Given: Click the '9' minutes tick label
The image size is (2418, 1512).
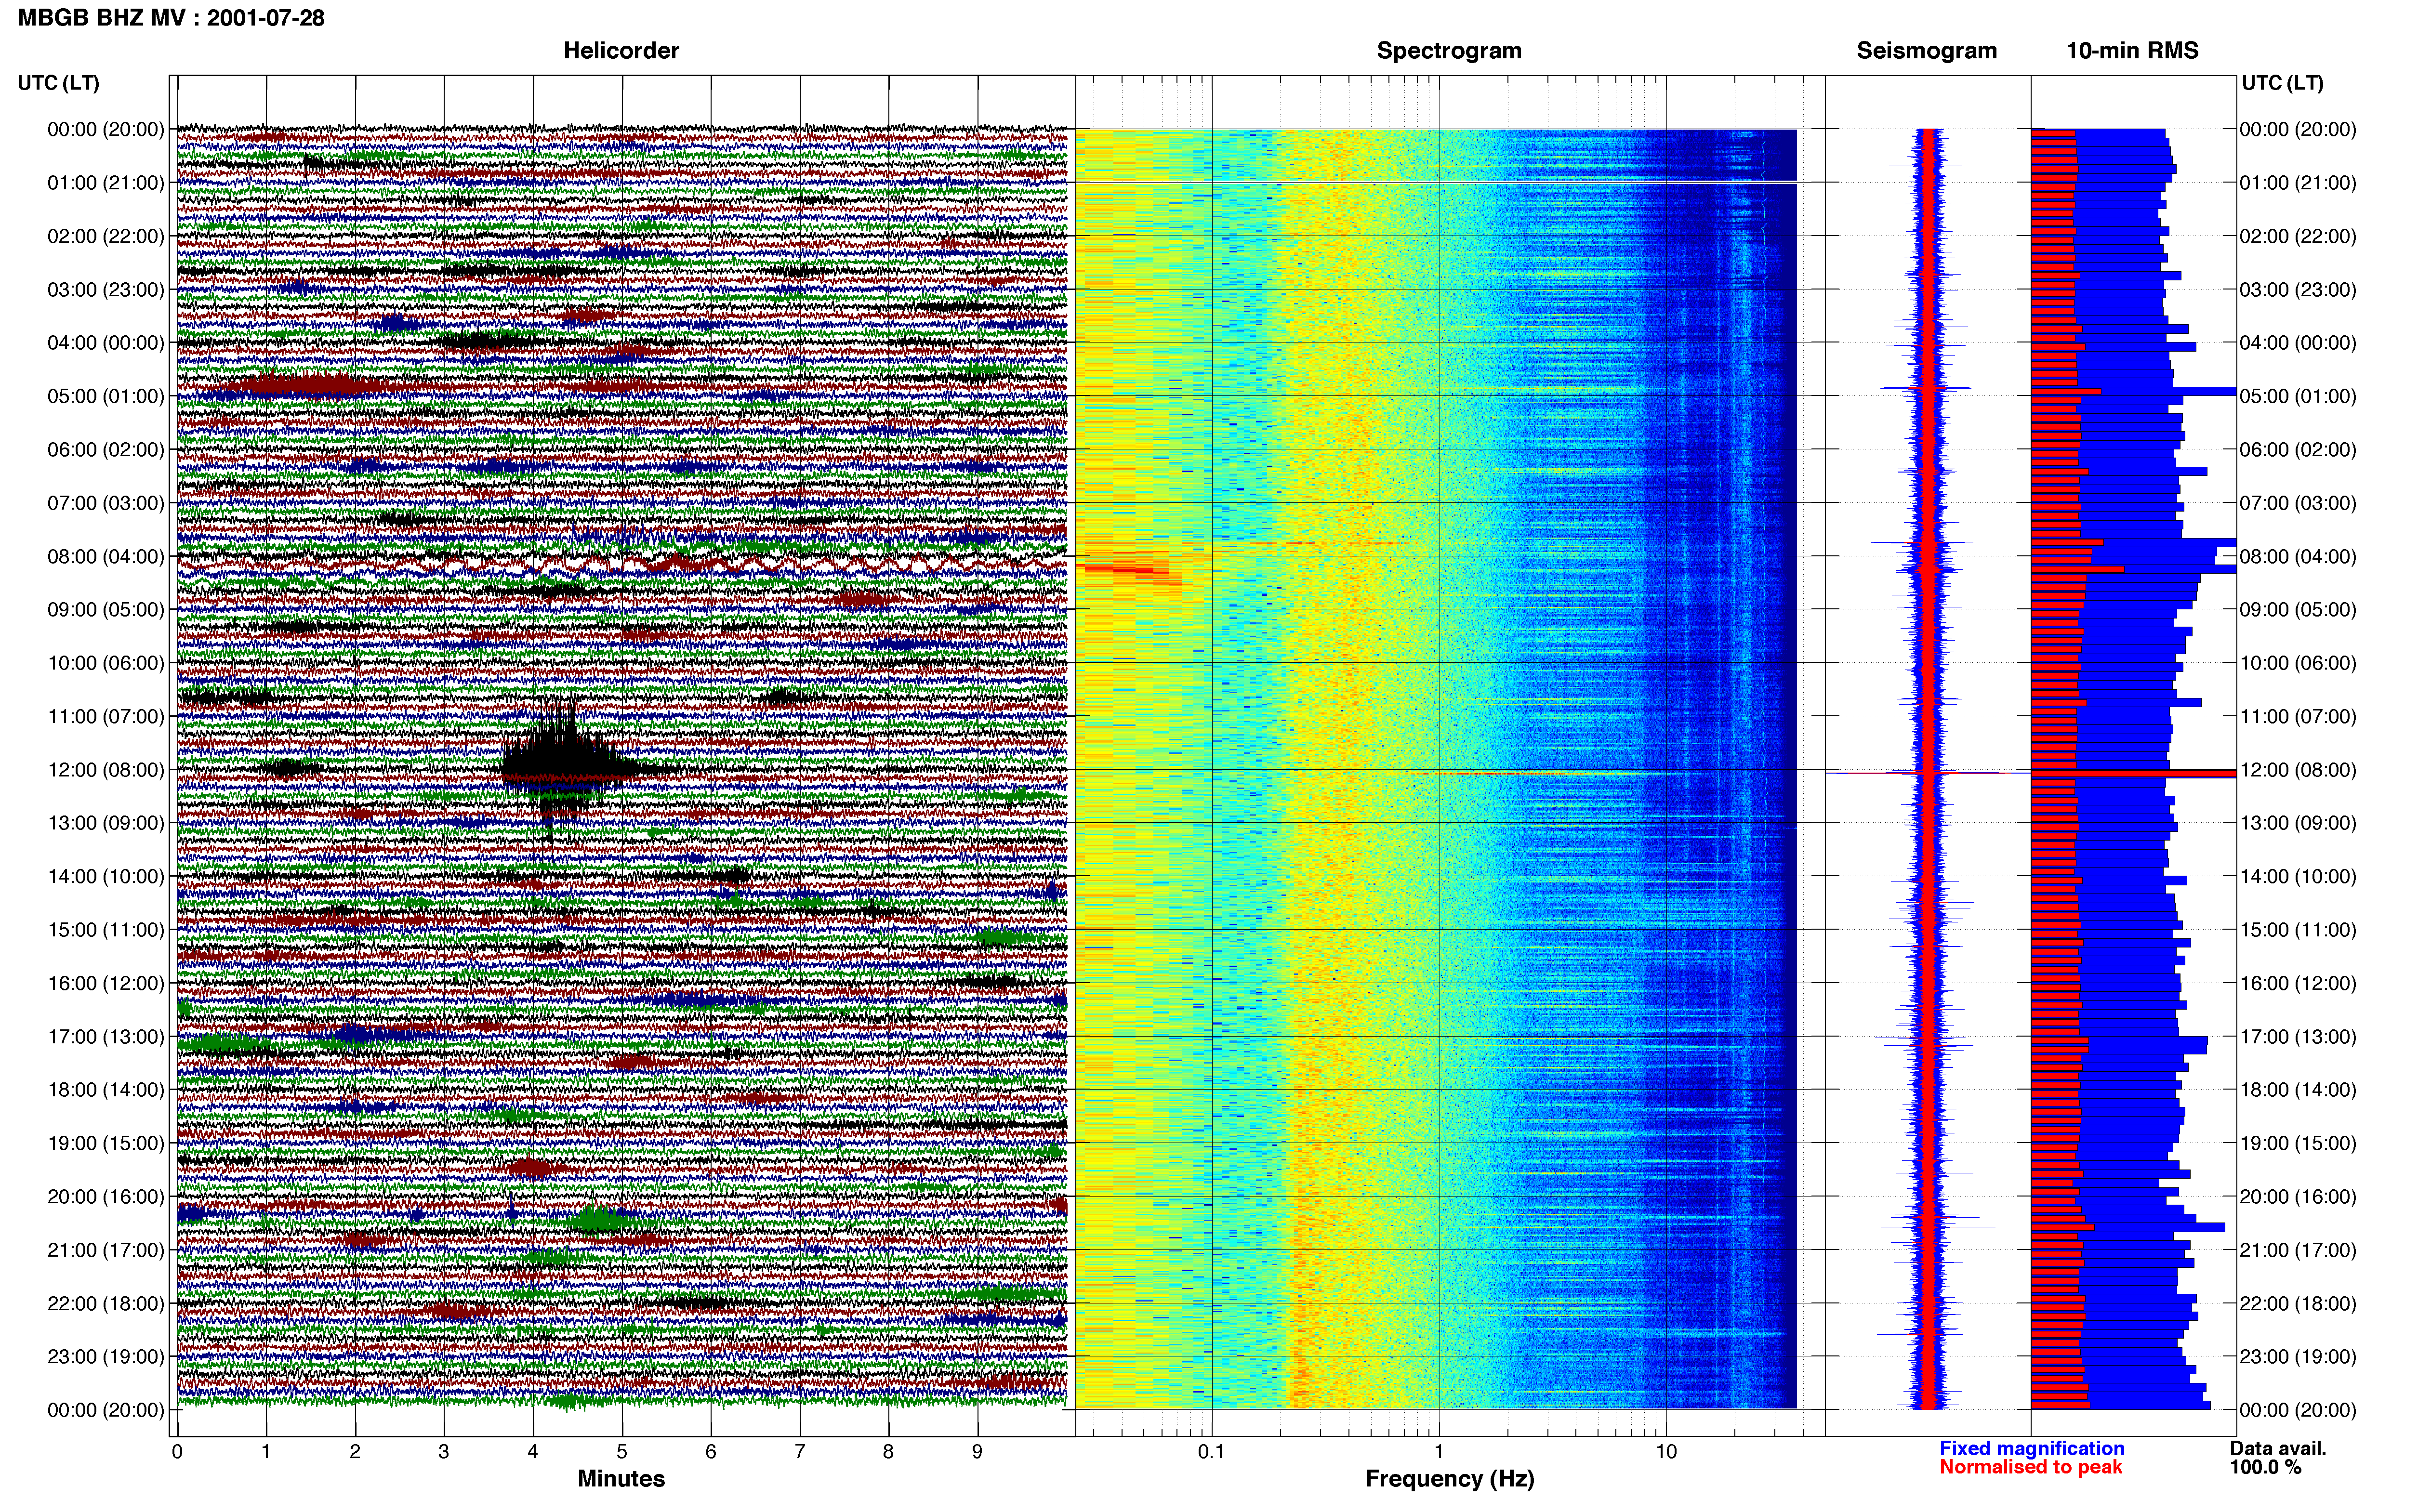Looking at the screenshot, I should [x=977, y=1452].
